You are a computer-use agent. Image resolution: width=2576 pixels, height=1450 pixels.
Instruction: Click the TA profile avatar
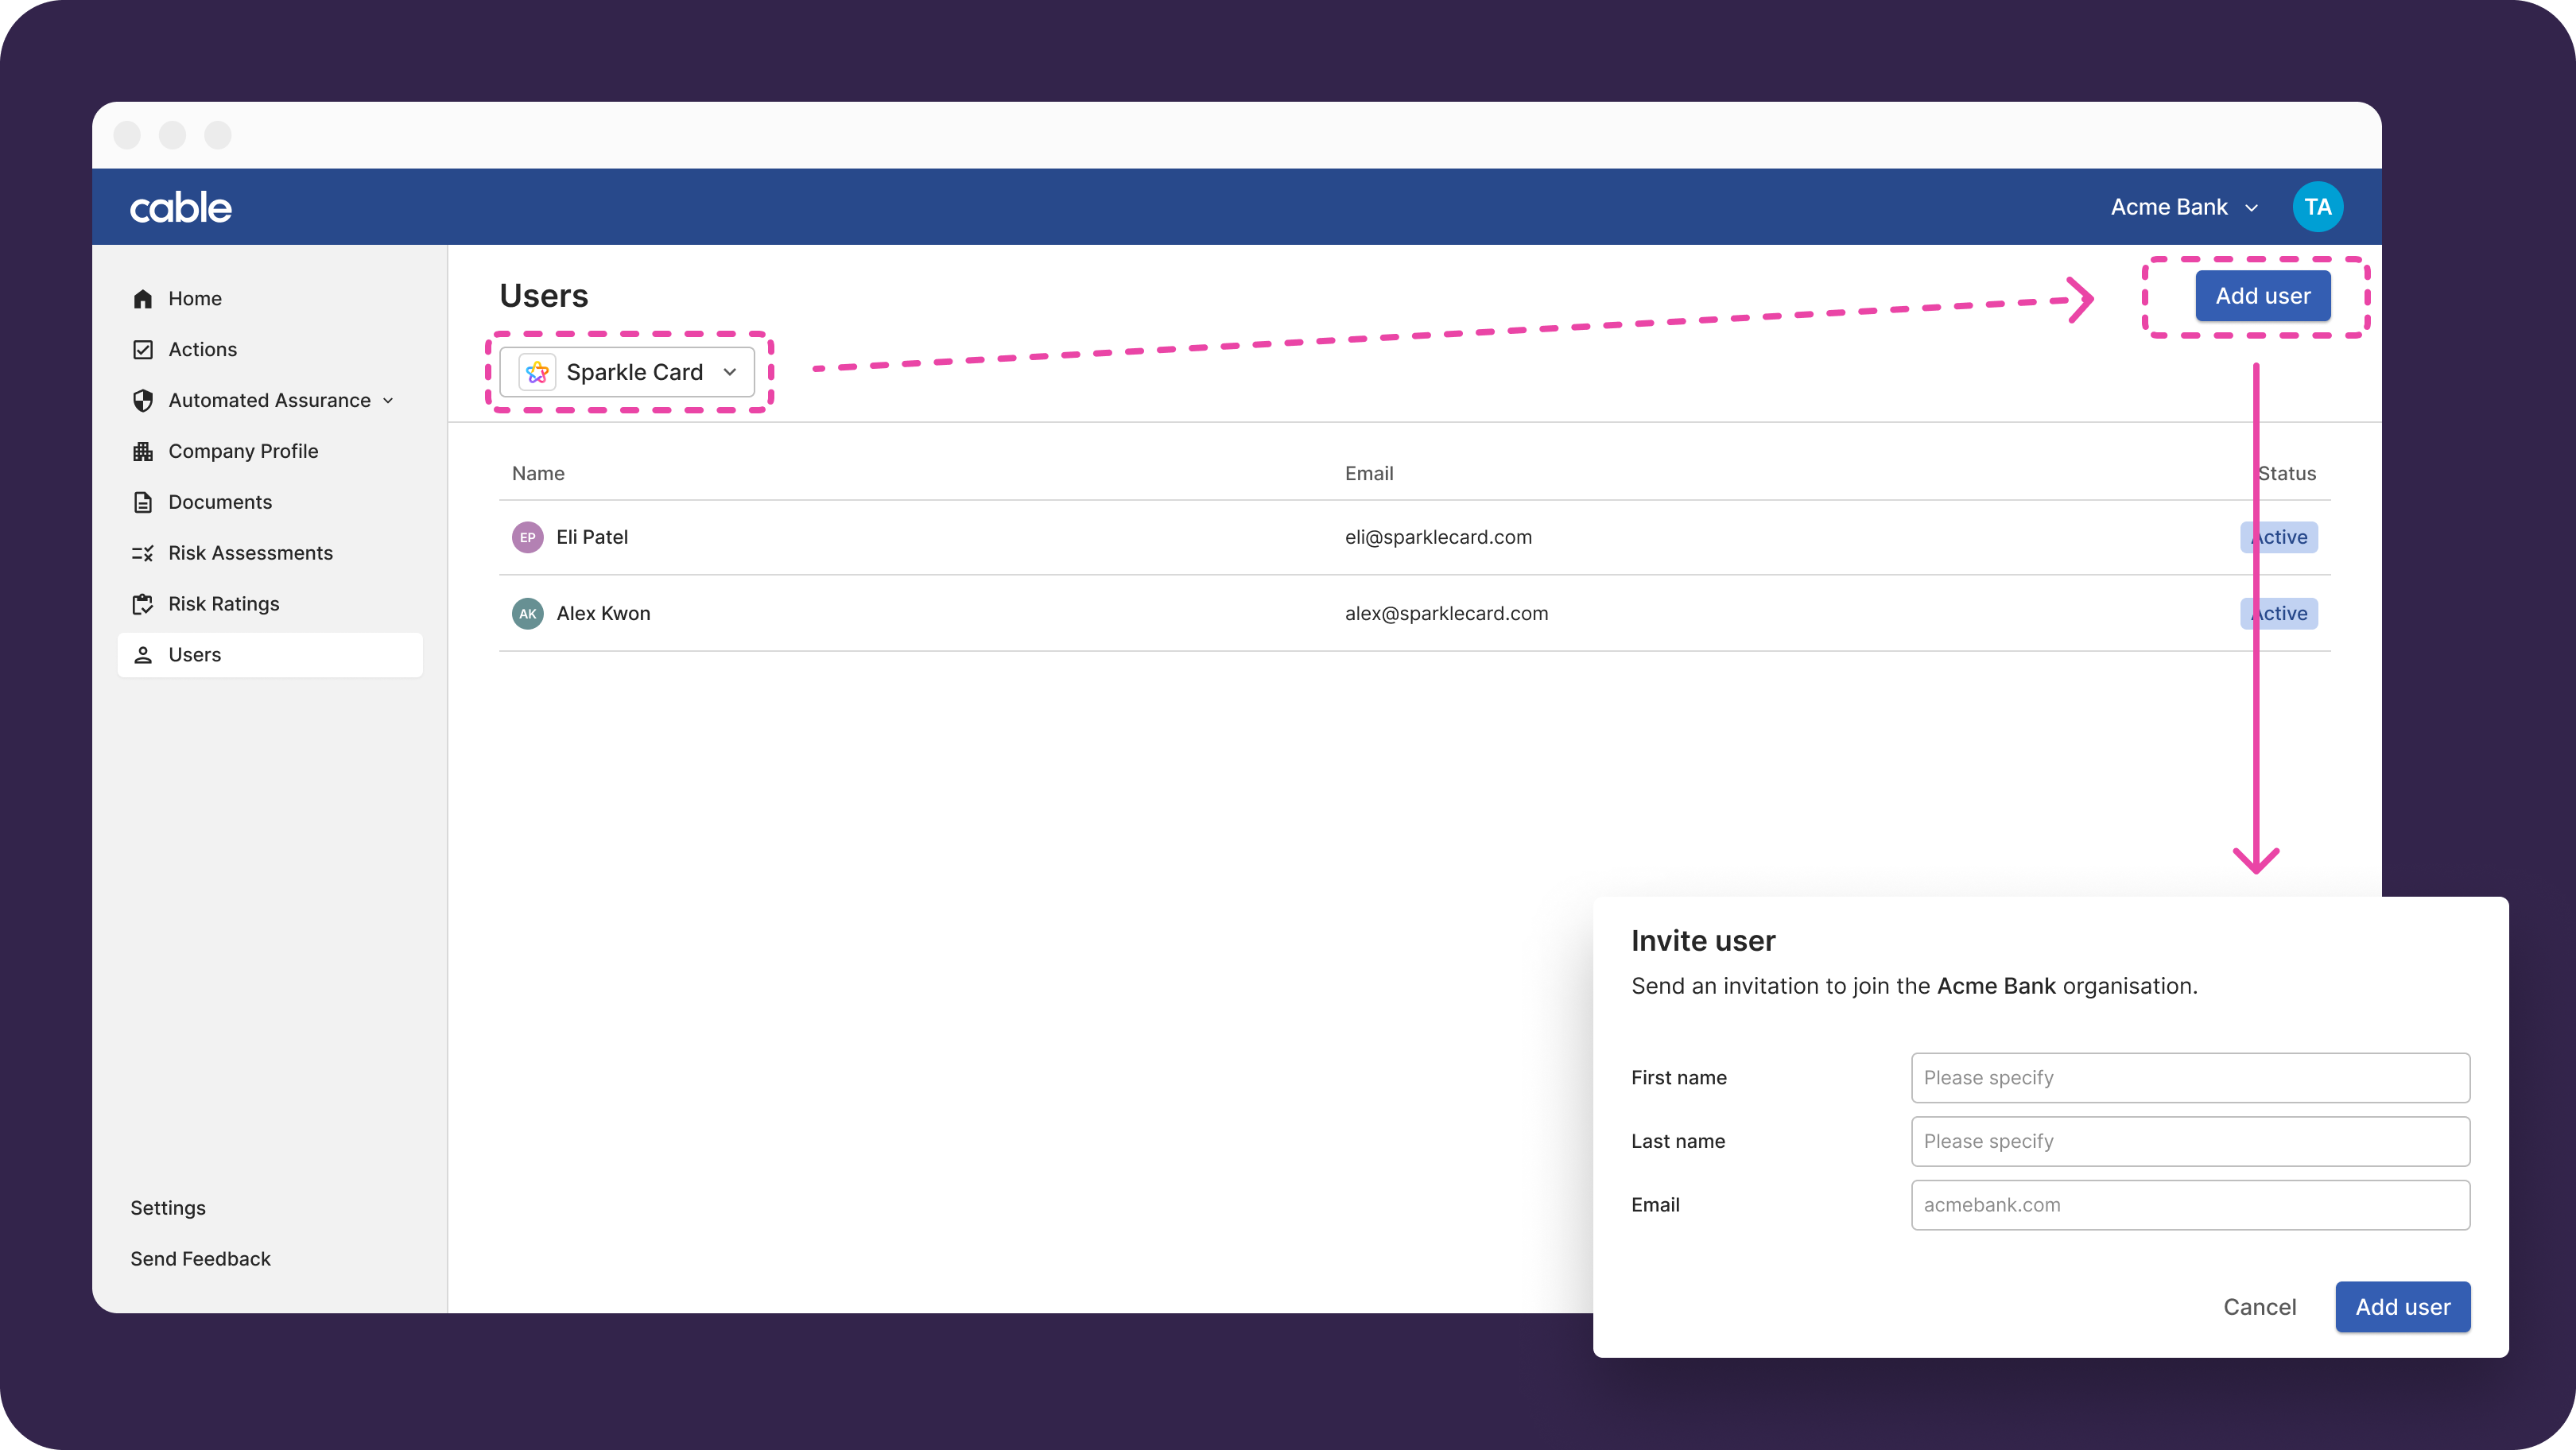pyautogui.click(x=2317, y=207)
